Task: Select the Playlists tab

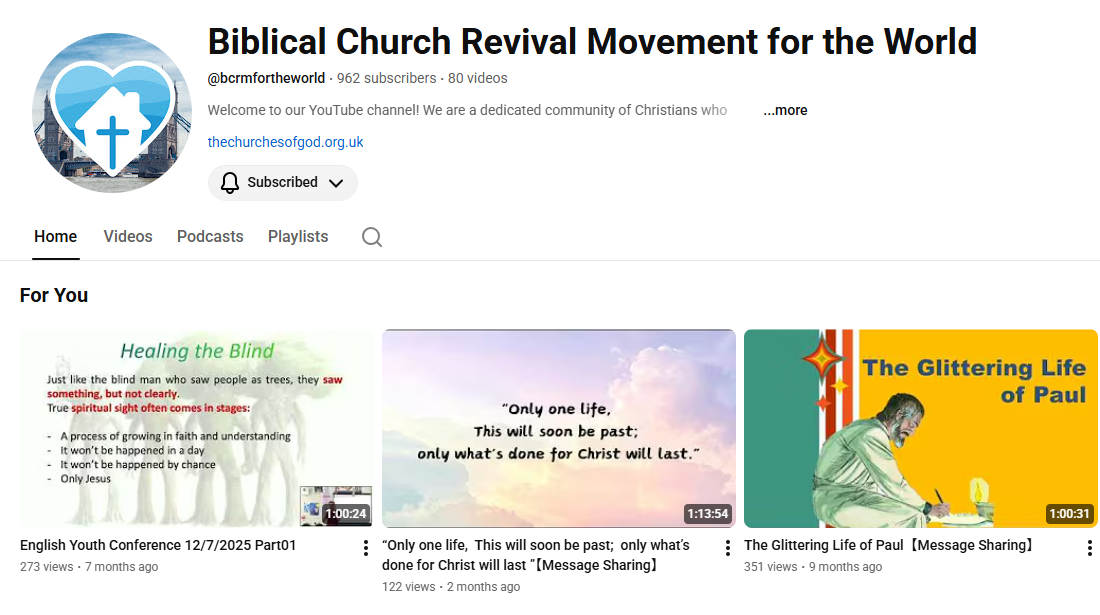Action: click(298, 236)
